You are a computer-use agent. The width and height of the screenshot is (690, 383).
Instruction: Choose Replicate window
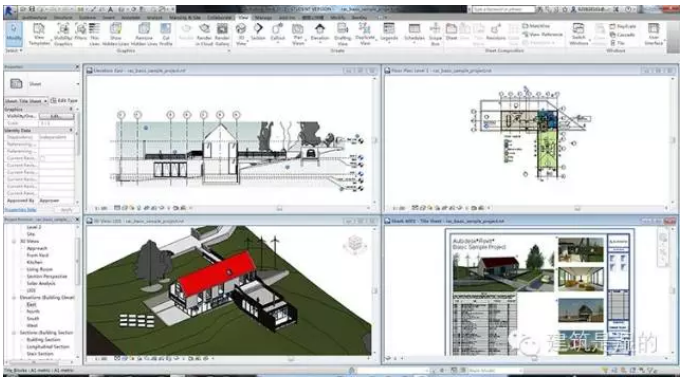point(623,26)
